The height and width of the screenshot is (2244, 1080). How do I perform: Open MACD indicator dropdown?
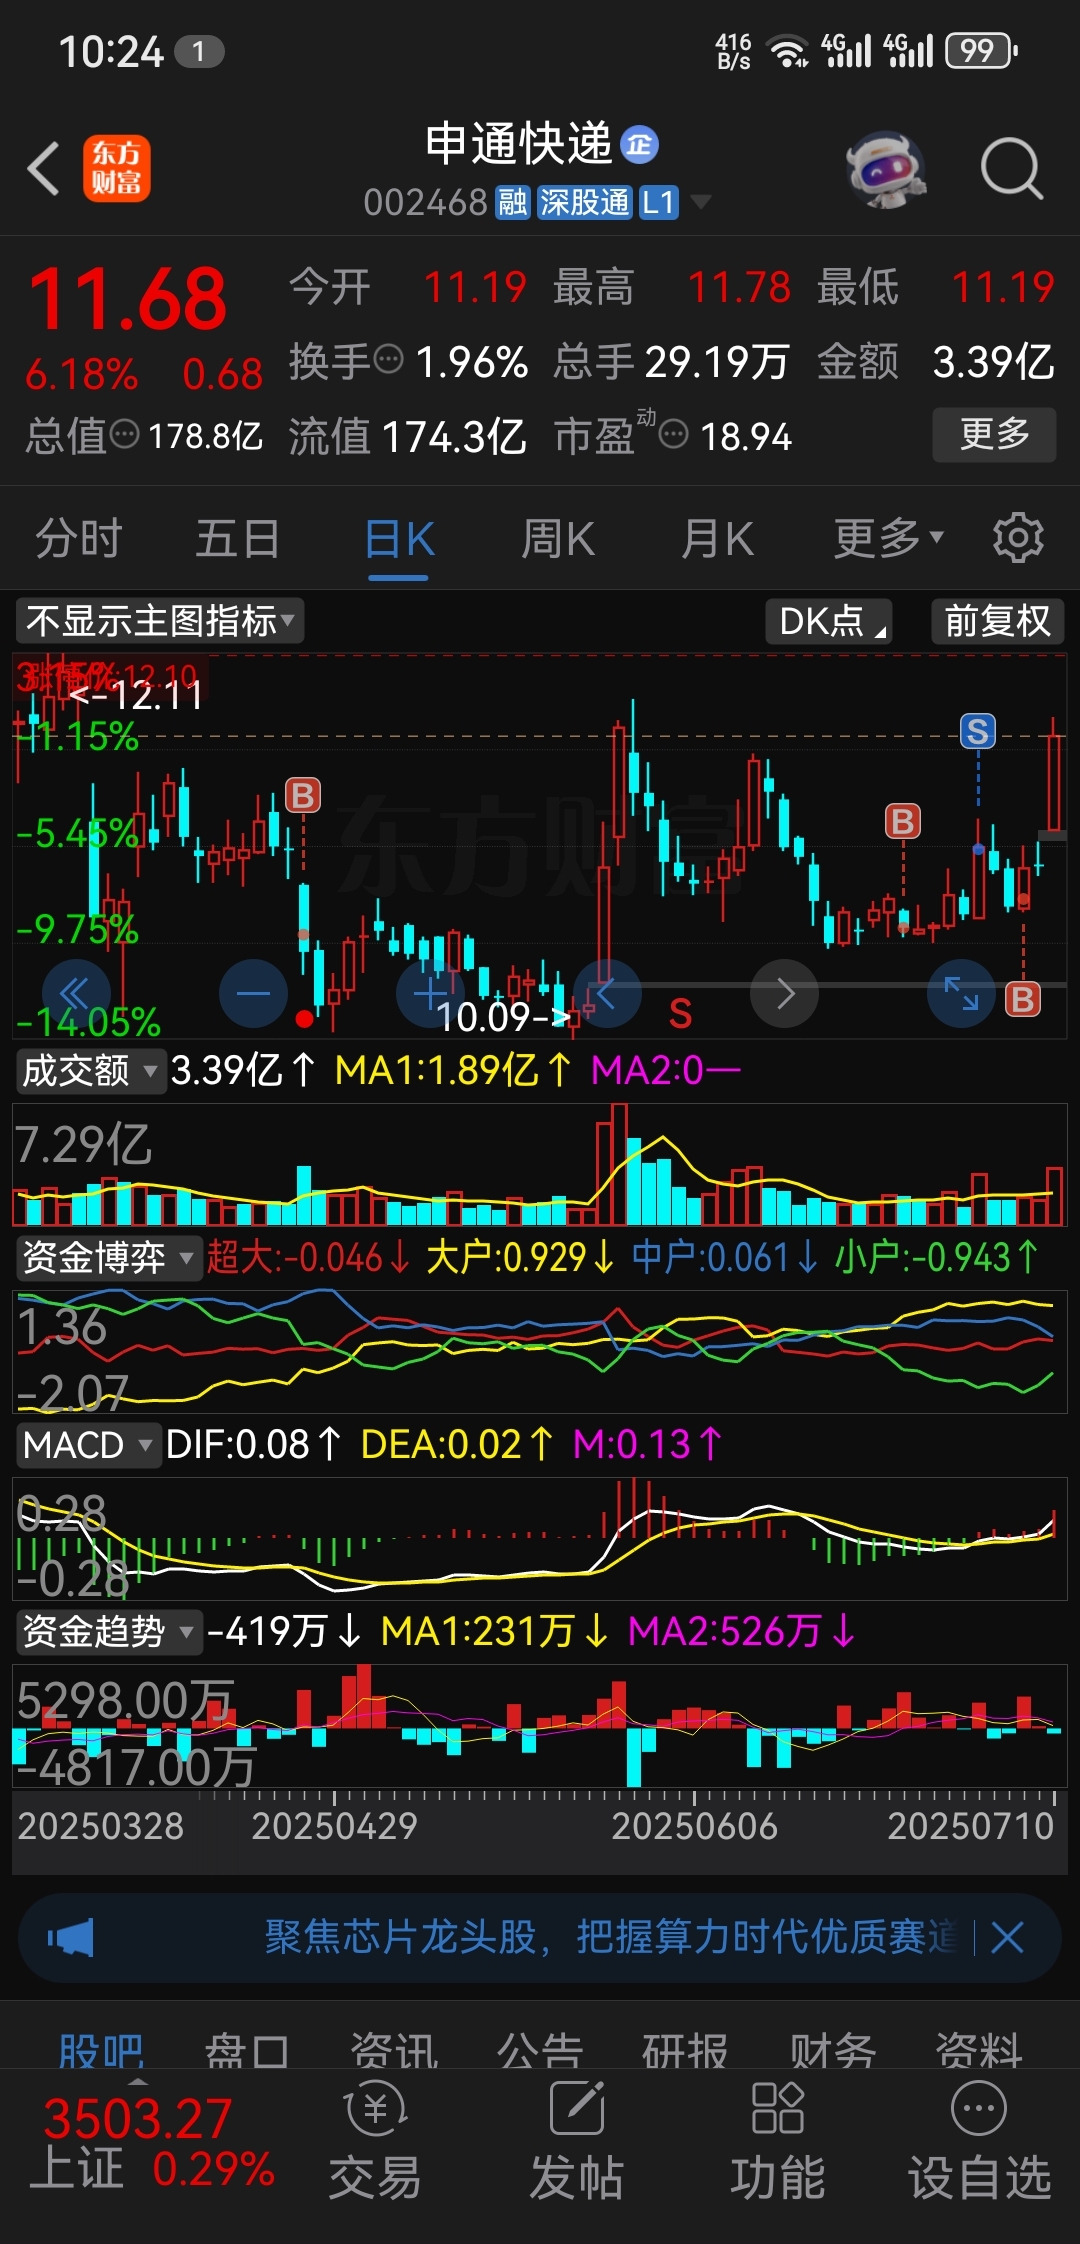(x=88, y=1445)
